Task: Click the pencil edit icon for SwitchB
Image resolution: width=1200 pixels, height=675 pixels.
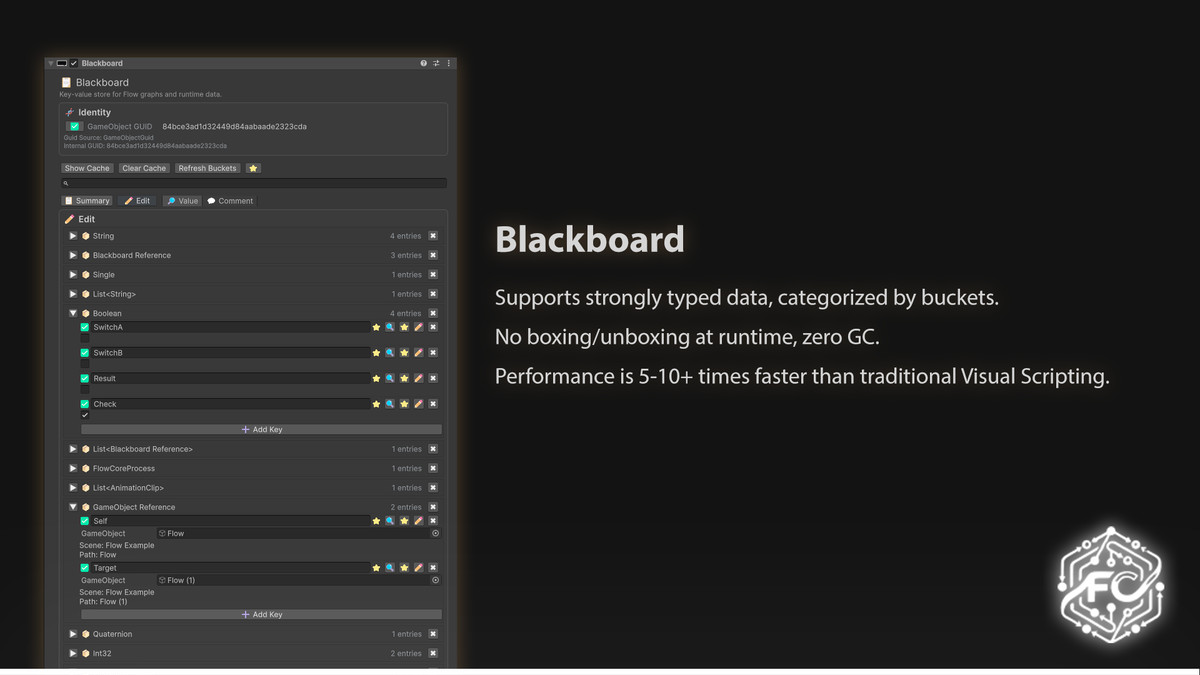Action: pos(418,353)
